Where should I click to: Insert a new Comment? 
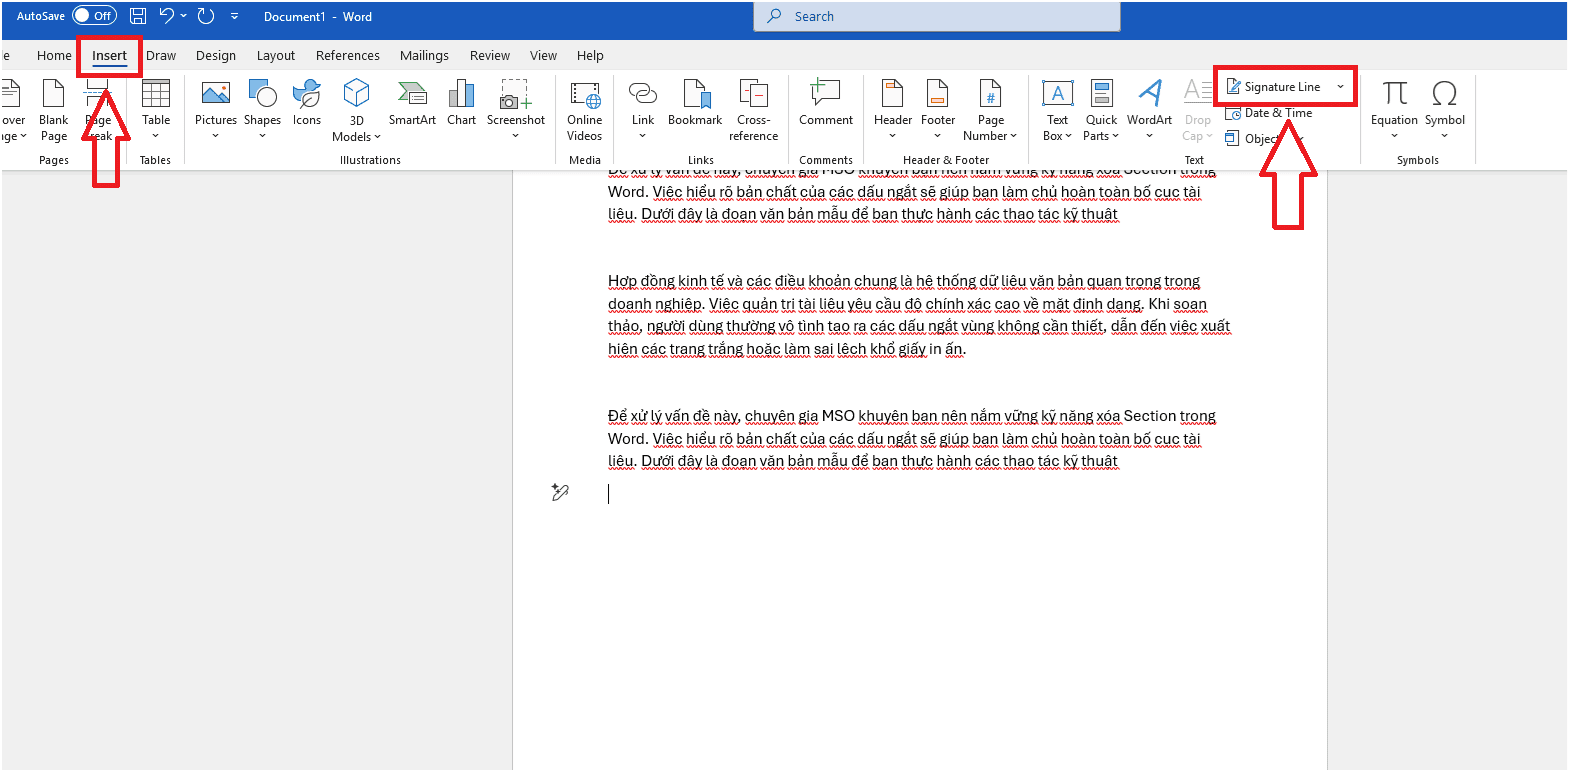point(825,104)
